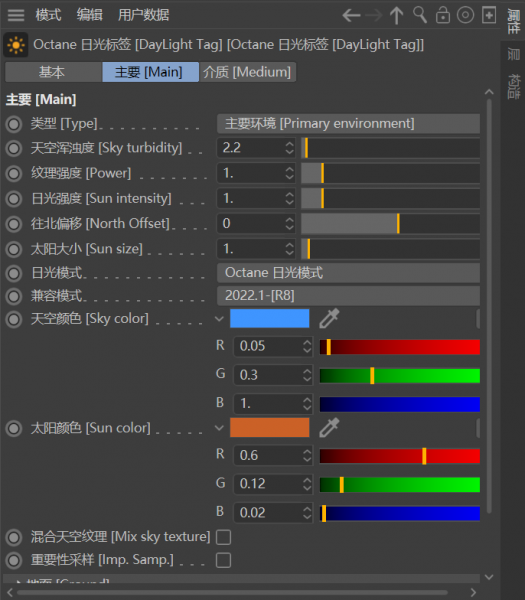Click the up arrow navigation icon
This screenshot has height=600, width=525.
click(x=396, y=16)
